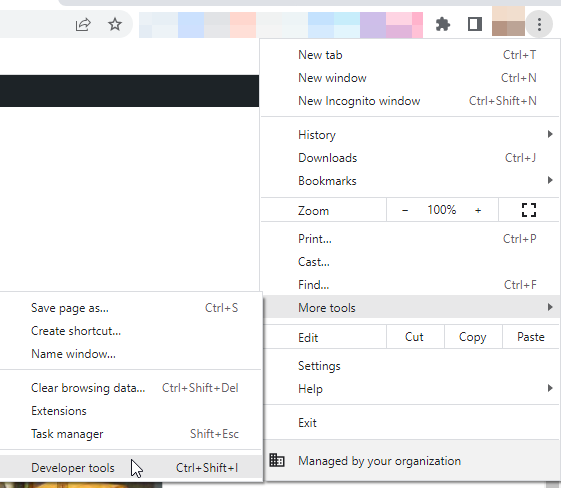Click the 100% zoom level value
The width and height of the screenshot is (561, 488).
click(442, 210)
